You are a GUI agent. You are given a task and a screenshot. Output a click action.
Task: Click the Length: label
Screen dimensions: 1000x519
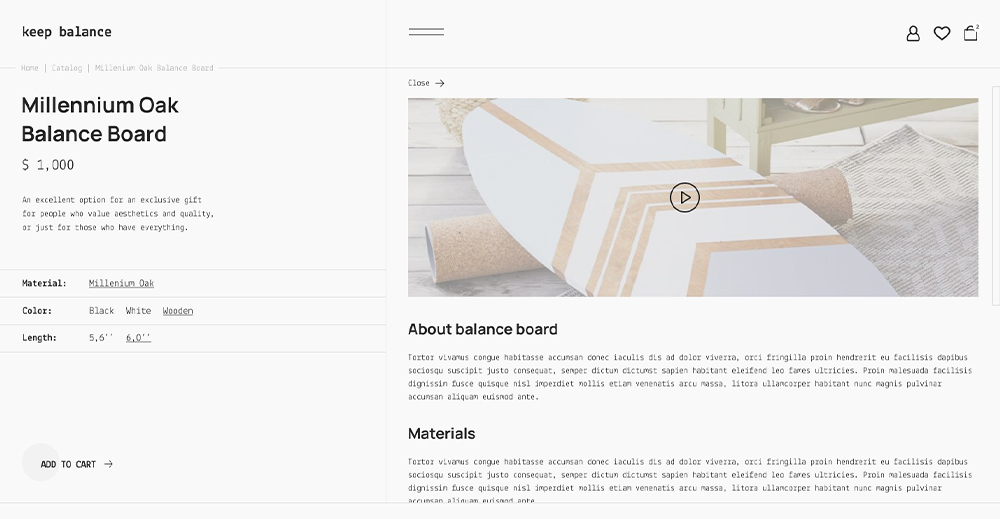[39, 337]
